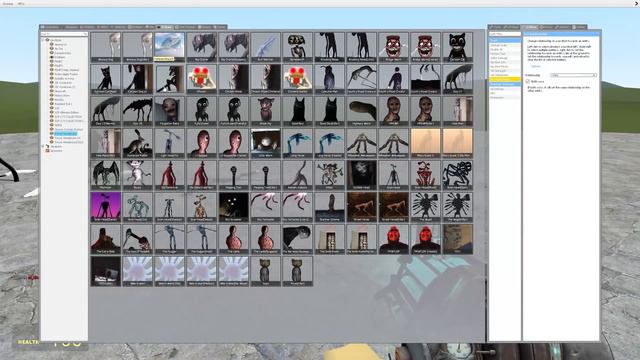Select the highlighted sky-blue background NPC thumbnail
640x360 pixels.
[169, 47]
